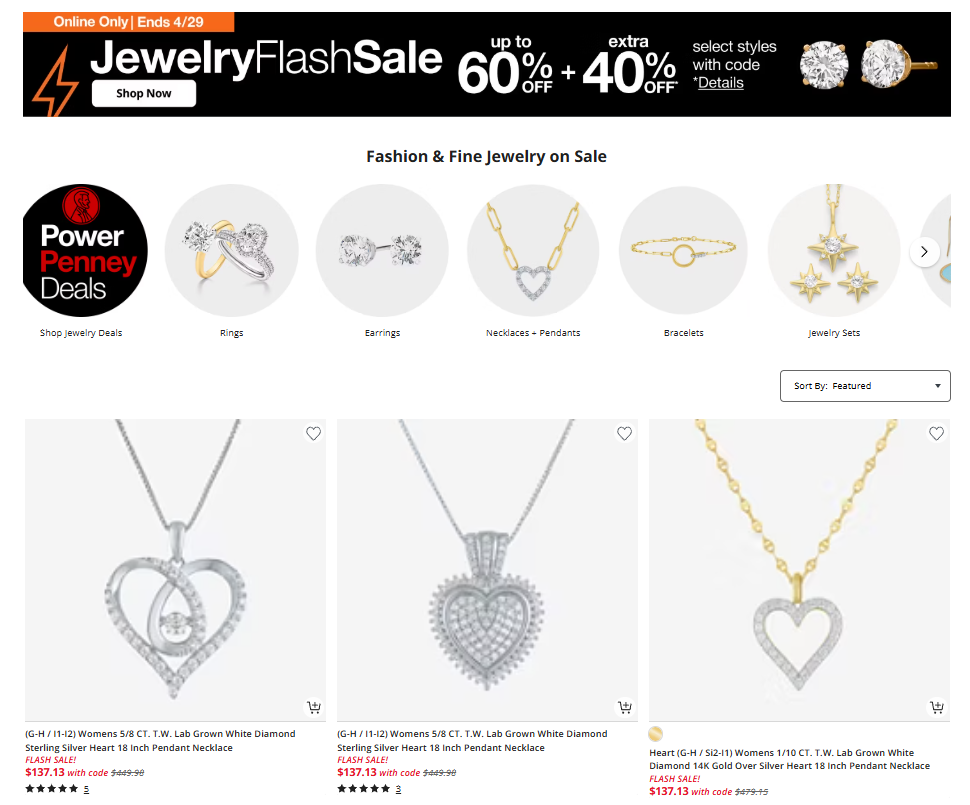The width and height of the screenshot is (970, 805).
Task: Open the cluster heart necklace product image
Action: [487, 569]
